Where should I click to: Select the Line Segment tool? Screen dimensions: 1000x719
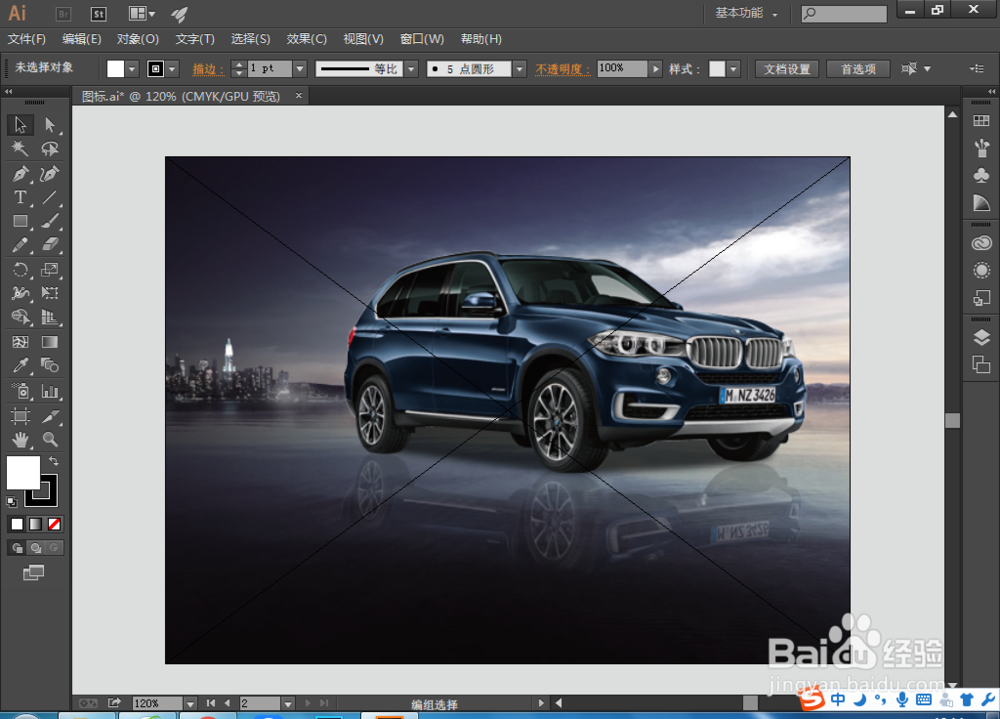coord(50,197)
